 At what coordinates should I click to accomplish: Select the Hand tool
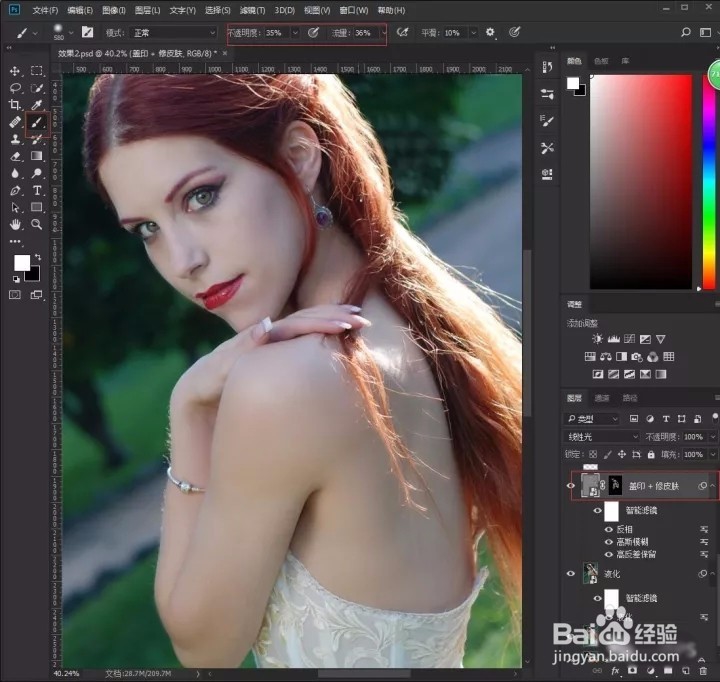click(x=15, y=224)
